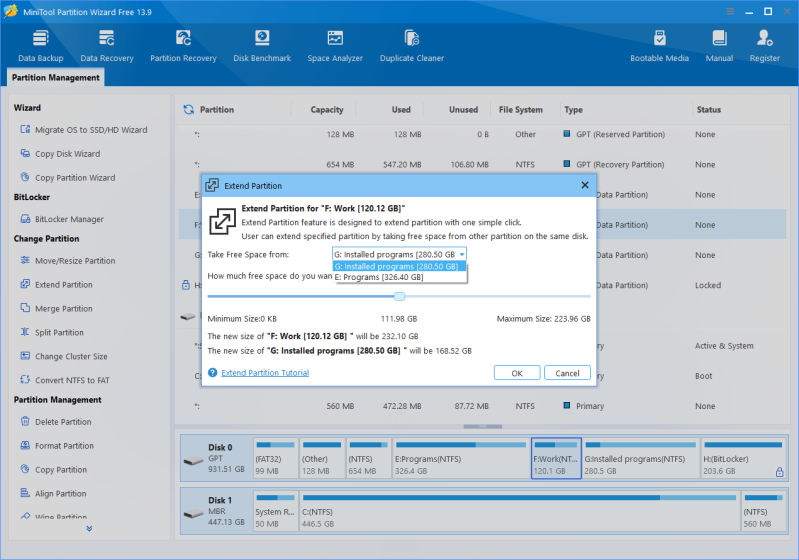This screenshot has width=799, height=560.
Task: Click the Register icon
Action: pyautogui.click(x=764, y=38)
